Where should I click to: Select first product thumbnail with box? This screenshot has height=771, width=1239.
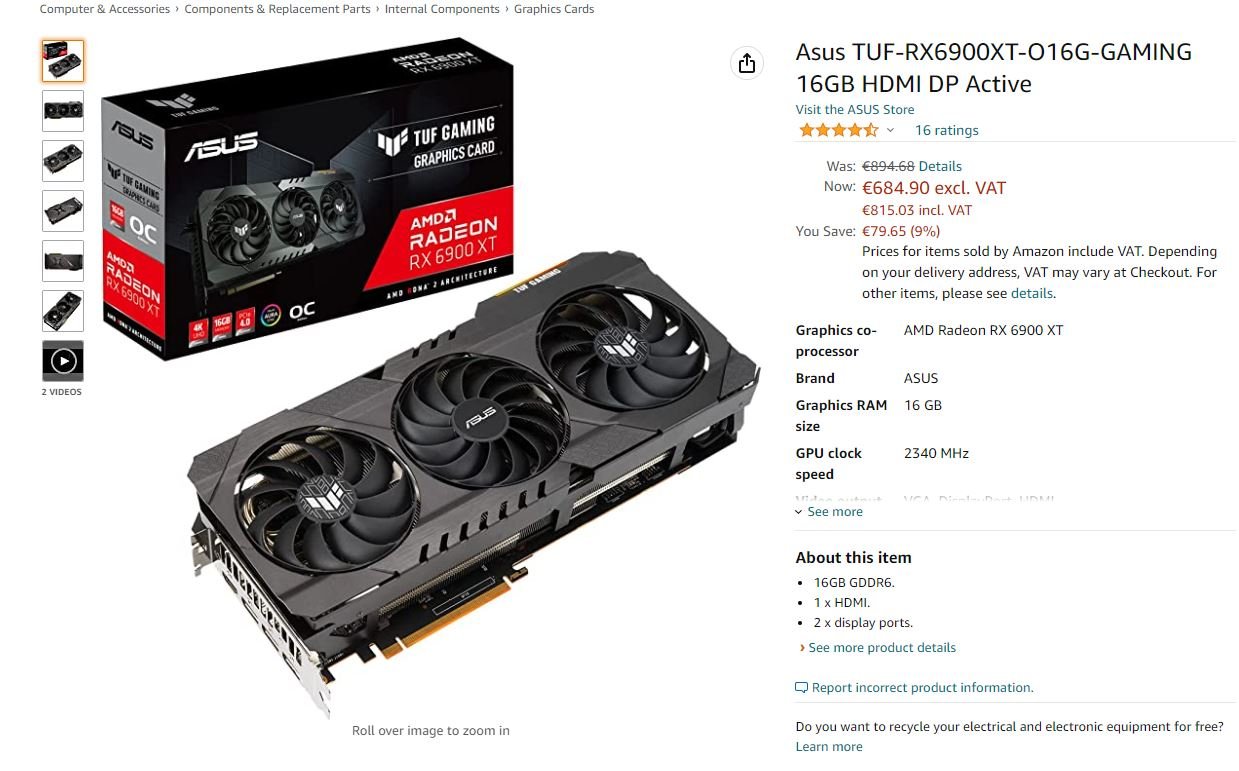coord(63,61)
